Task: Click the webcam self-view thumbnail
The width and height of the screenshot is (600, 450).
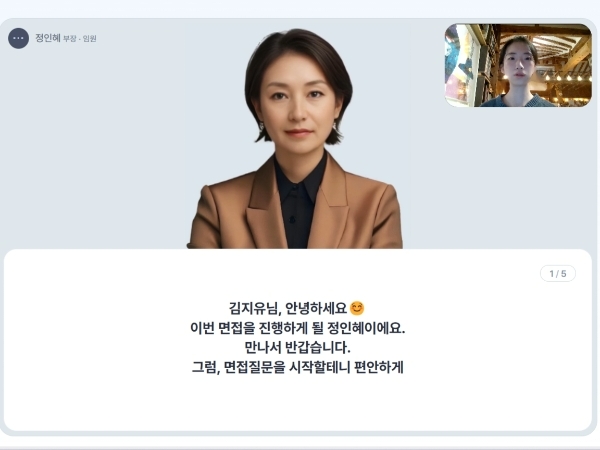Action: click(518, 65)
